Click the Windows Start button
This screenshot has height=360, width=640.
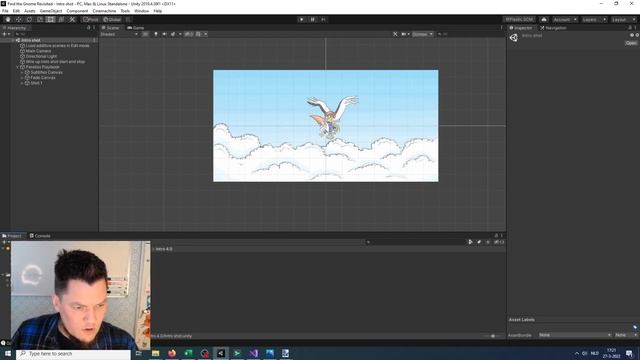click(x=8, y=353)
